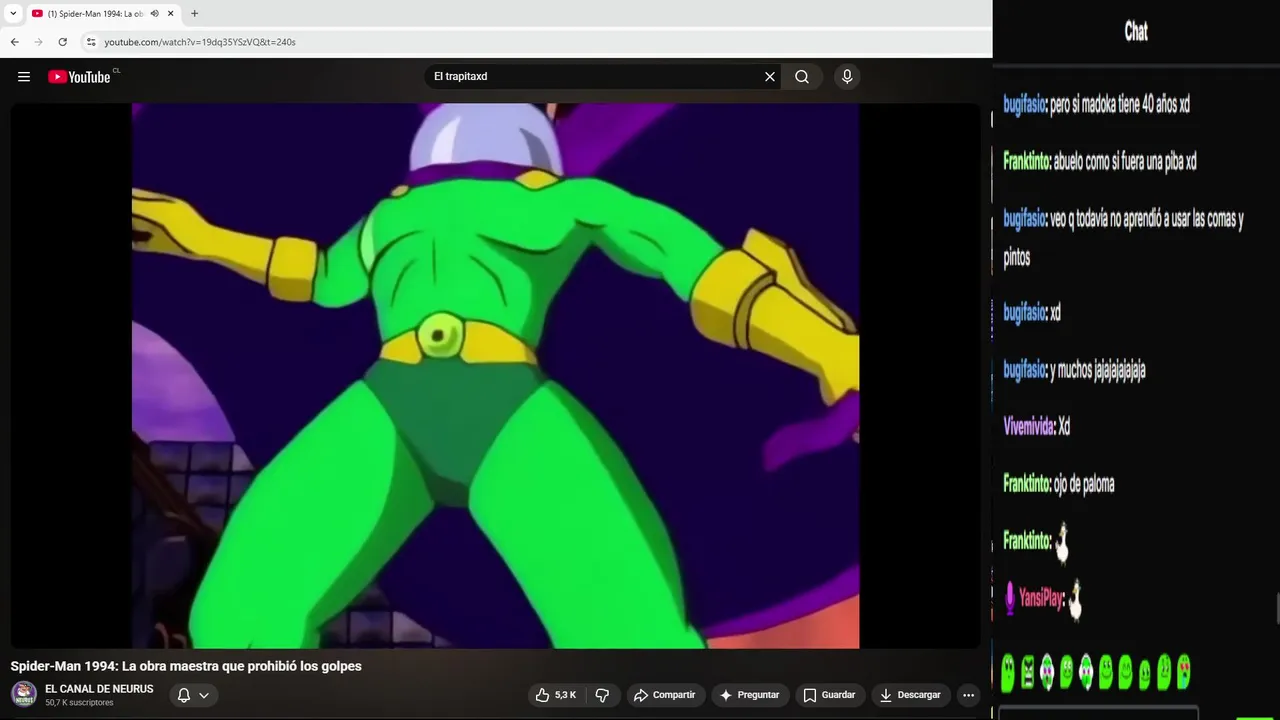The width and height of the screenshot is (1280, 720).
Task: Download the video with Descargar
Action: click(x=910, y=695)
